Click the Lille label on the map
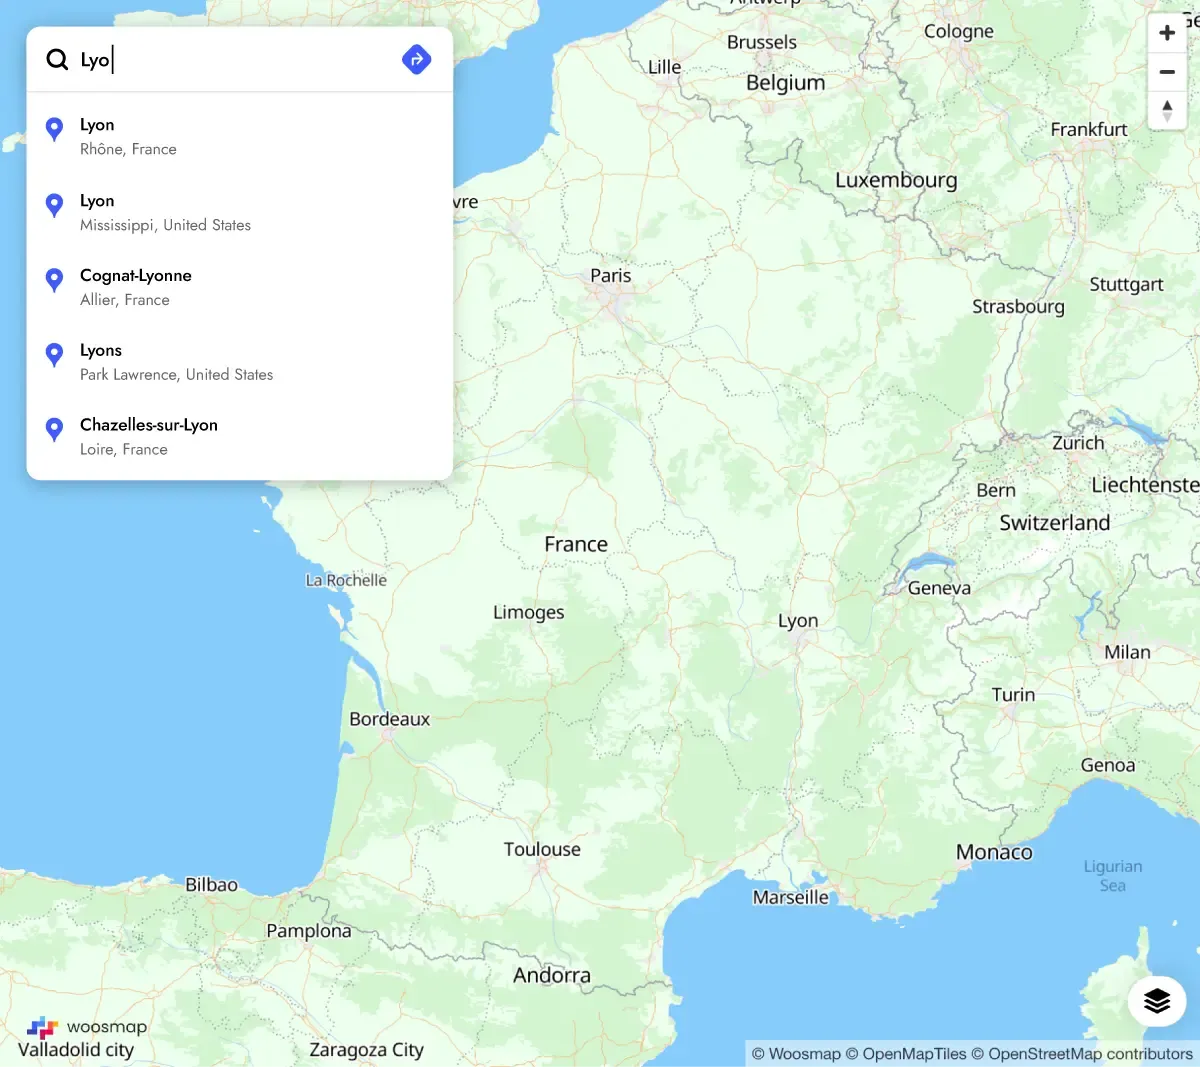The width and height of the screenshot is (1200, 1067). 664,67
